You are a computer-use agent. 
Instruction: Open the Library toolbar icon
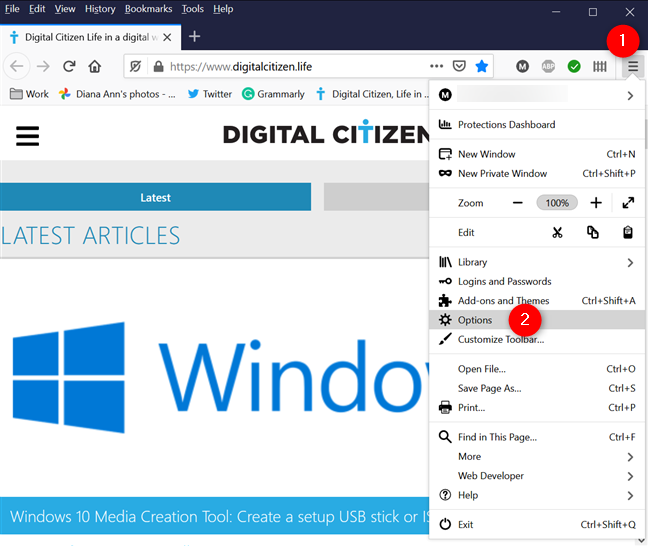coord(600,66)
